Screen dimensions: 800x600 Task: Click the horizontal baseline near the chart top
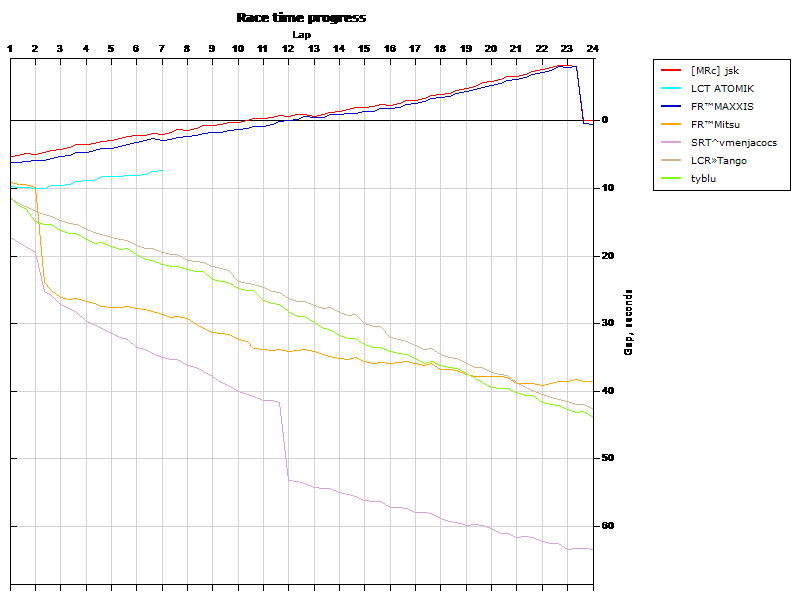point(300,122)
